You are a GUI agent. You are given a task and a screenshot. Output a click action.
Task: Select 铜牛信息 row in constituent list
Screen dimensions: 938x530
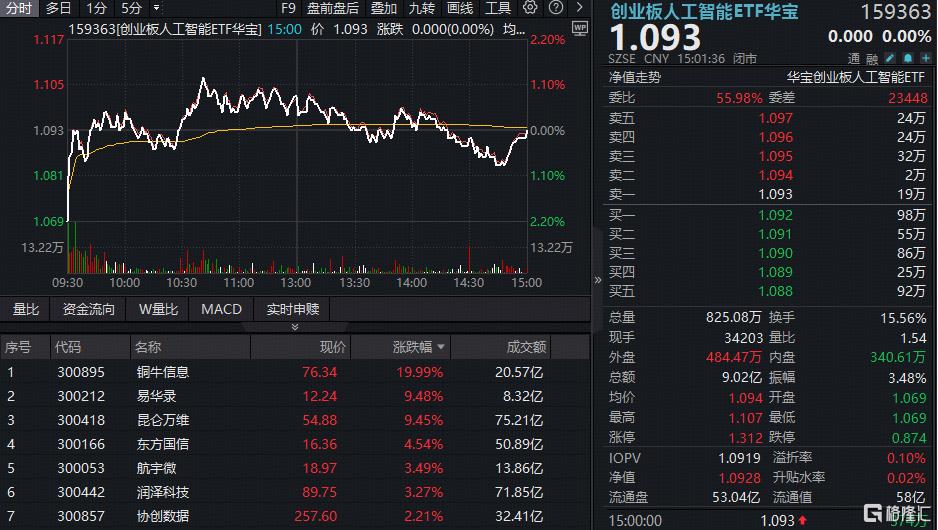(295, 372)
